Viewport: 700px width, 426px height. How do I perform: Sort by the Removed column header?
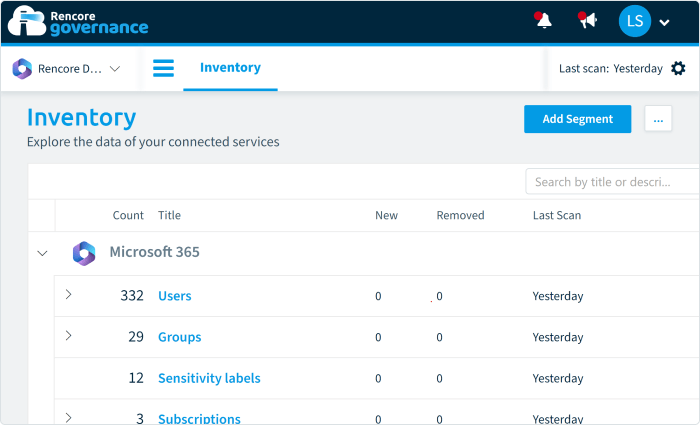(x=460, y=215)
